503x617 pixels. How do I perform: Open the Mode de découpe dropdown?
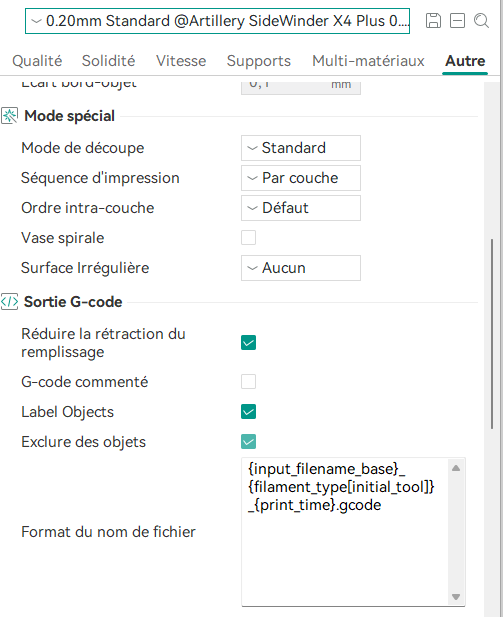[x=301, y=148]
